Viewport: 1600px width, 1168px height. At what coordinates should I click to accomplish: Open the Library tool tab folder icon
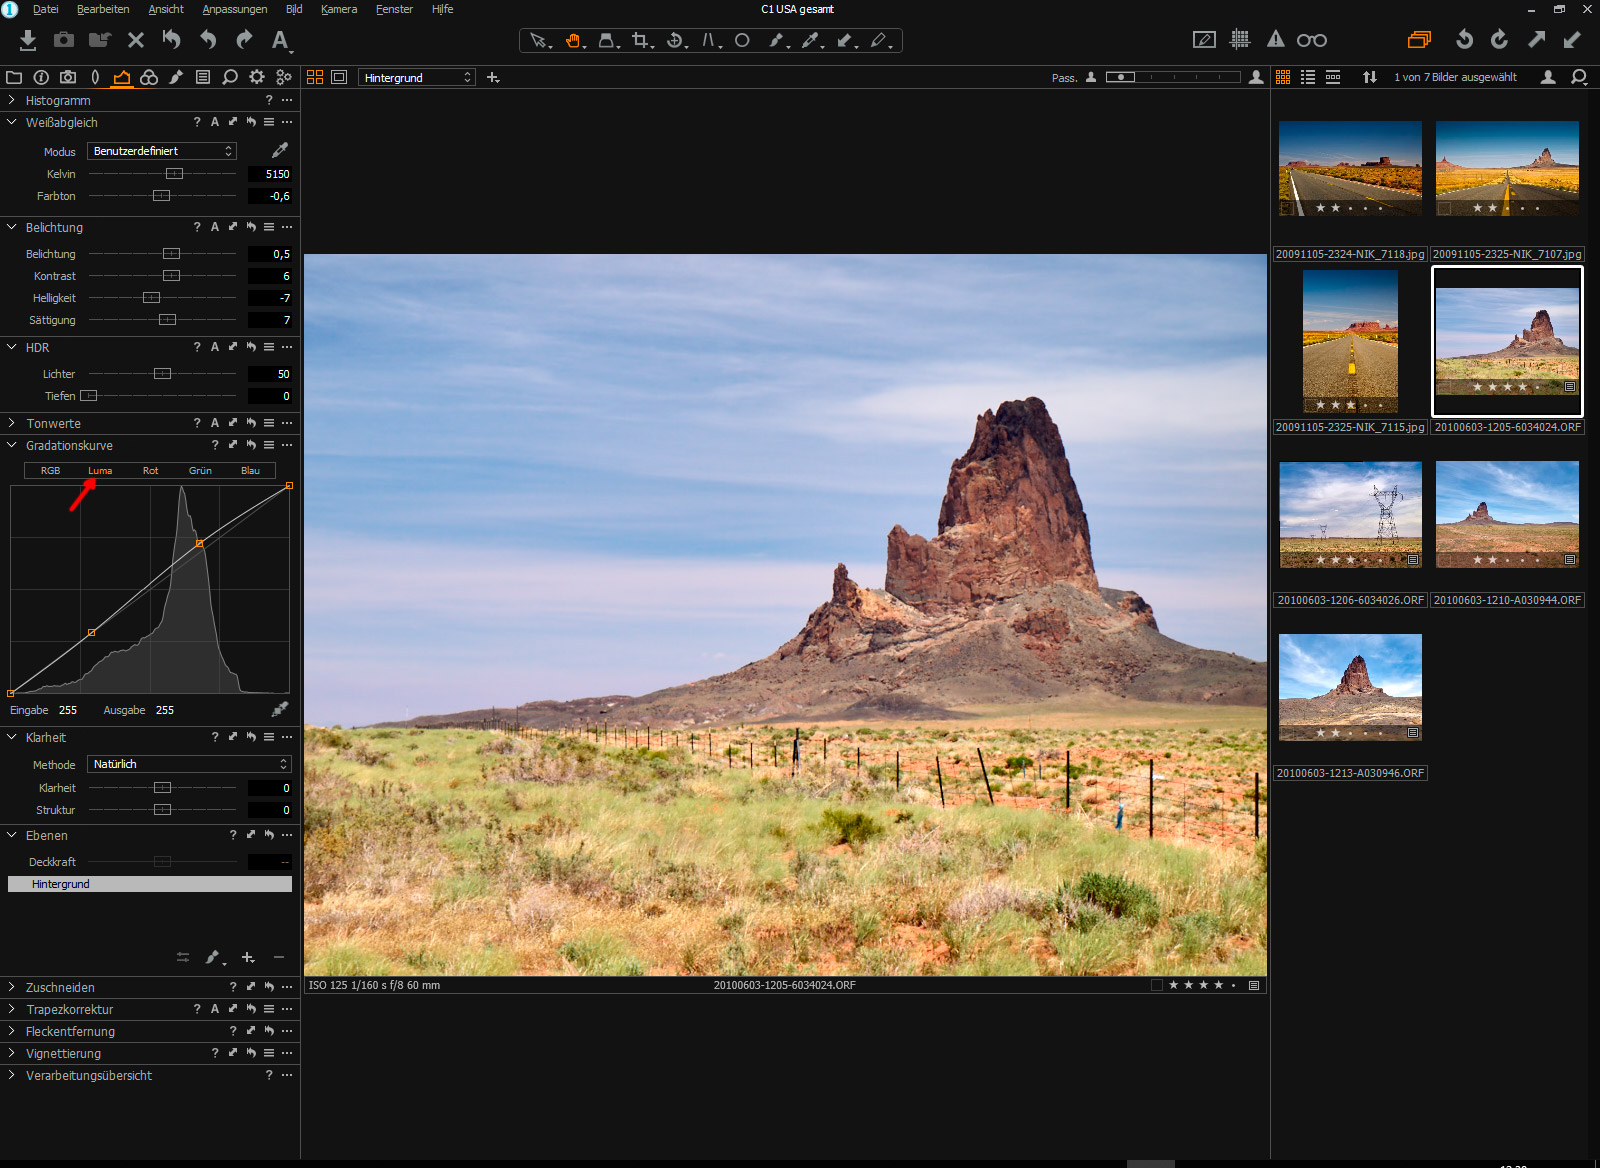tap(14, 77)
